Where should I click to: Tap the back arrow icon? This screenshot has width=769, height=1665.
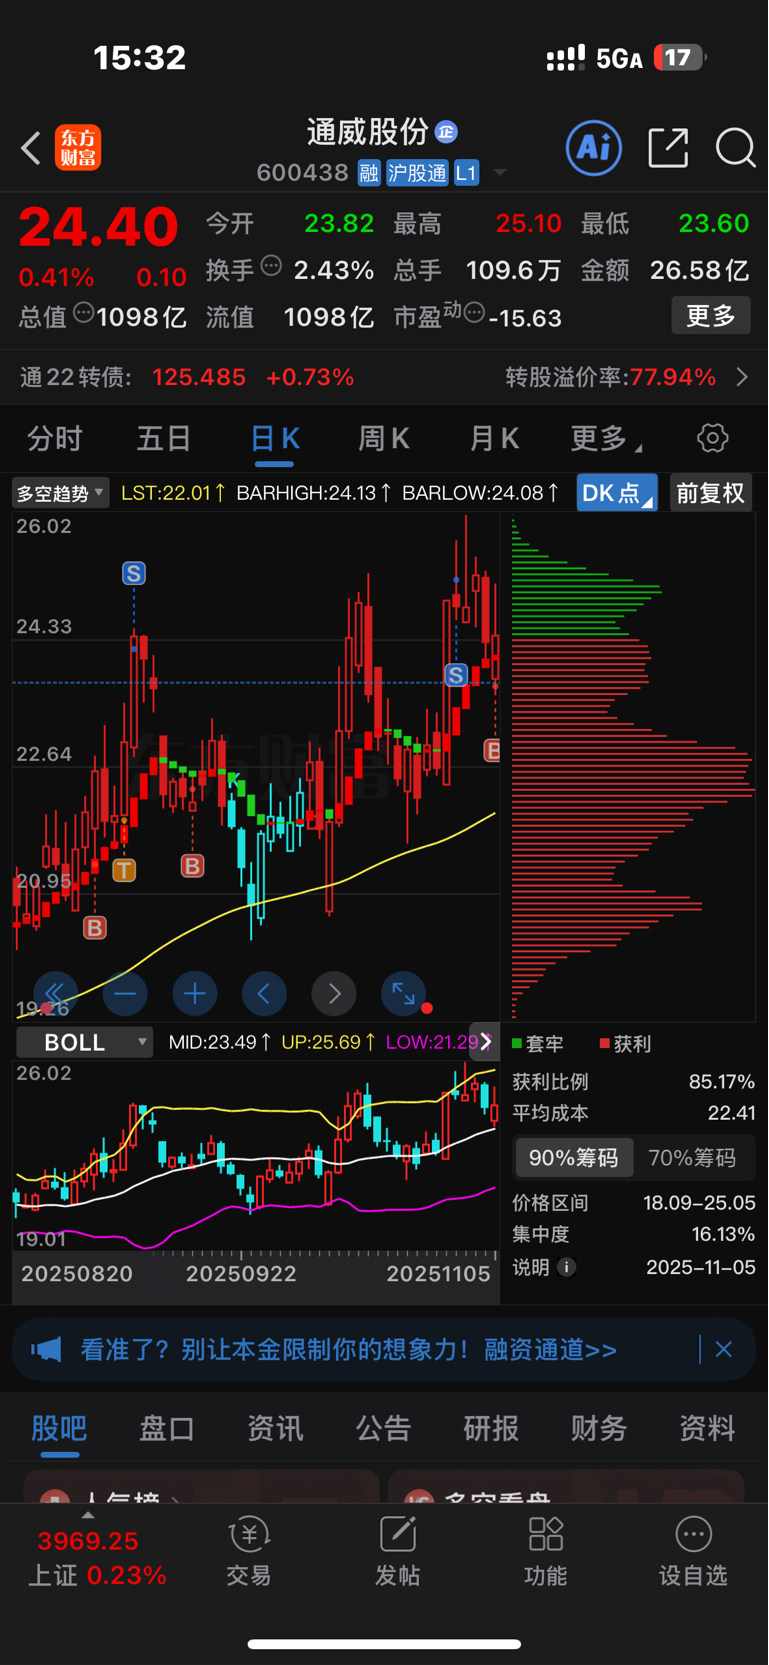pos(31,148)
